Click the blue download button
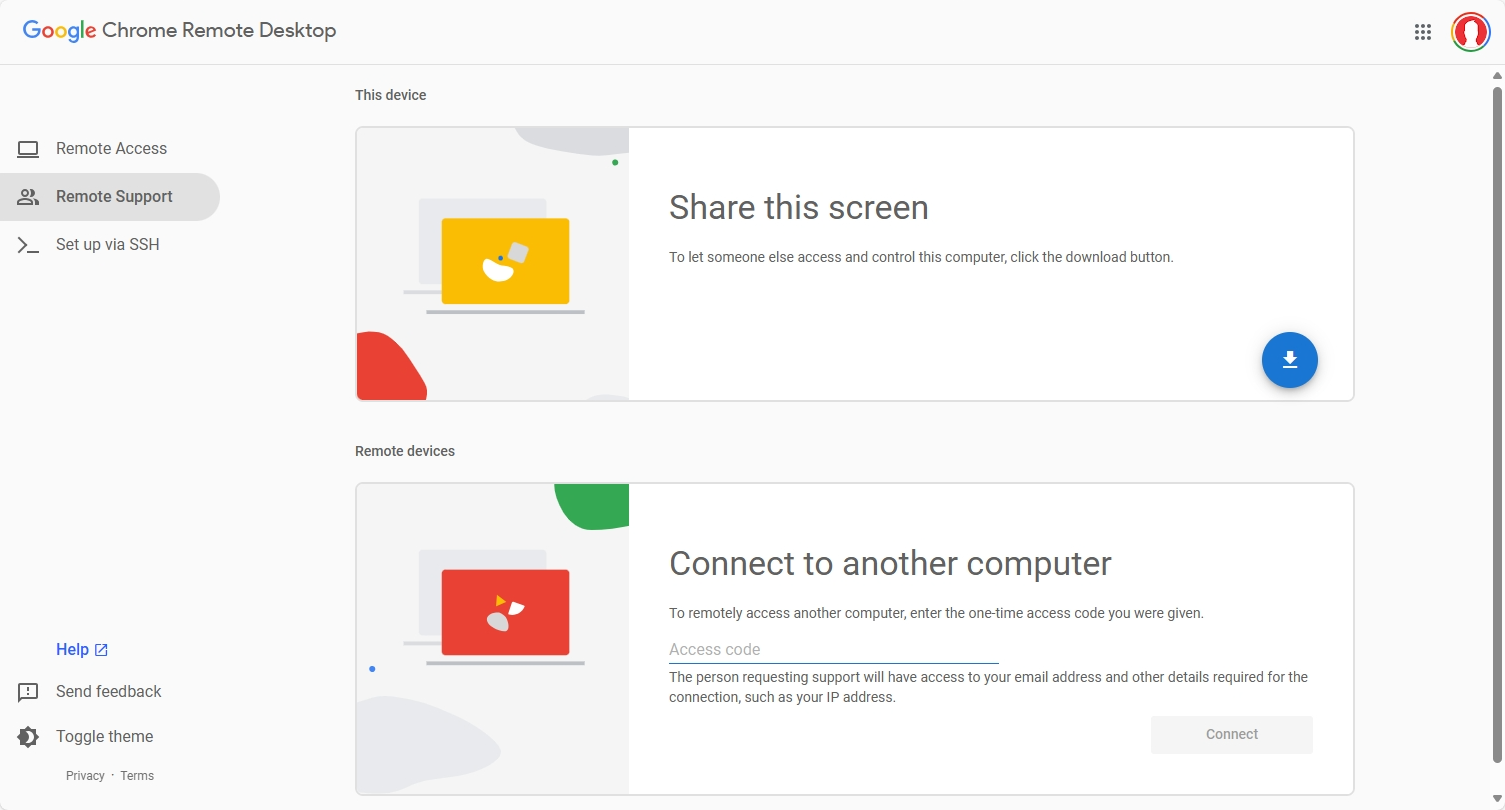 (1290, 360)
